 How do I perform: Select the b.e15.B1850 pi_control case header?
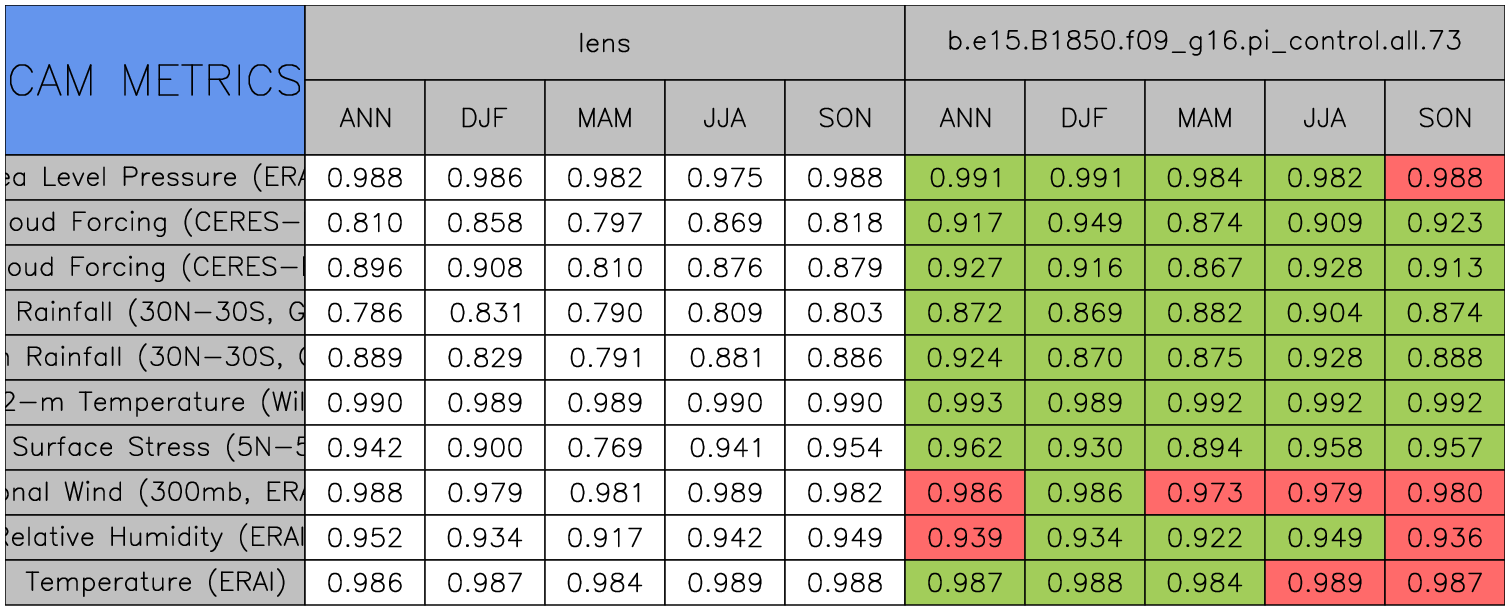click(x=1205, y=42)
